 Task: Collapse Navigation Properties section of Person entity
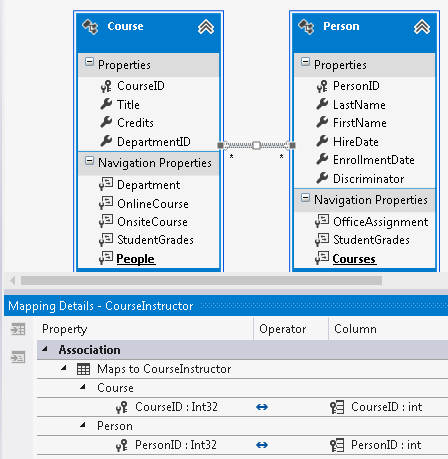coord(305,197)
